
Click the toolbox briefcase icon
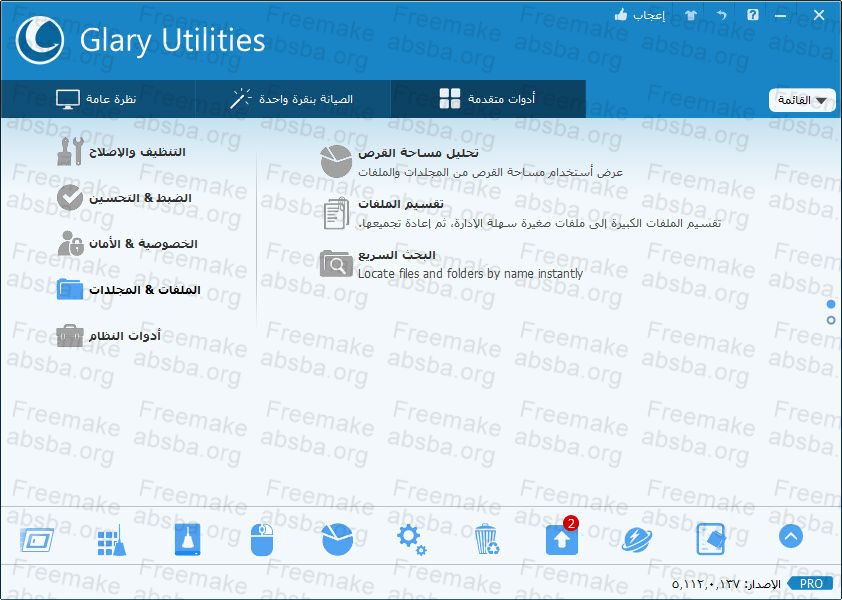(x=70, y=336)
